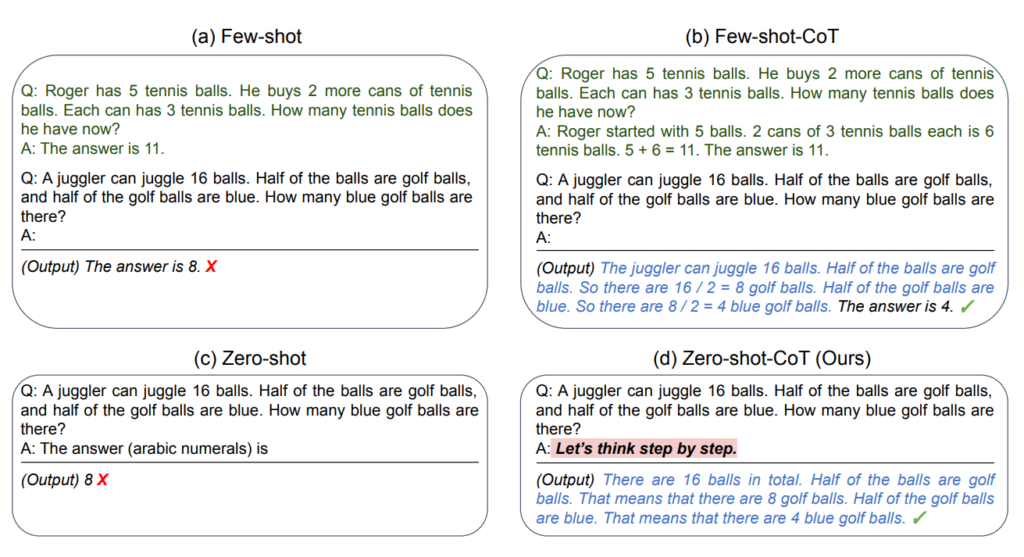Click the red X in Few-shot output
Screen dimensions: 1024x557
(x=210, y=266)
